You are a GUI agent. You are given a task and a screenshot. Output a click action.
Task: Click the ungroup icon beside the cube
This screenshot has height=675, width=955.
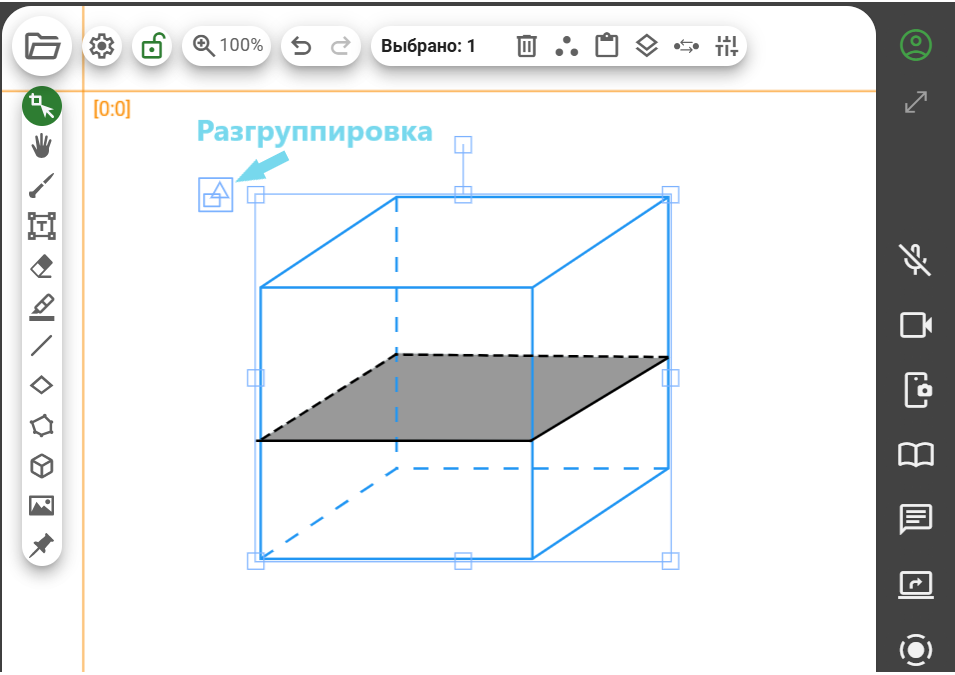(216, 194)
